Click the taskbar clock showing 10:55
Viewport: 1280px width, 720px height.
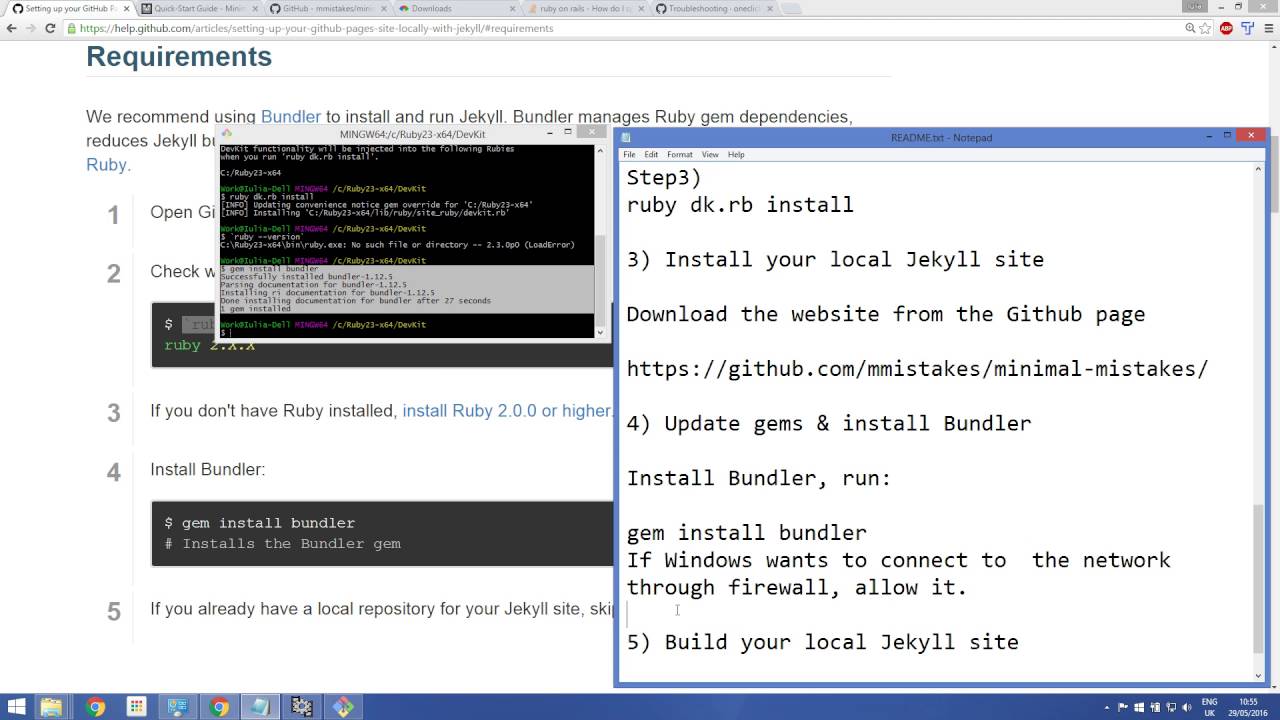click(1249, 707)
